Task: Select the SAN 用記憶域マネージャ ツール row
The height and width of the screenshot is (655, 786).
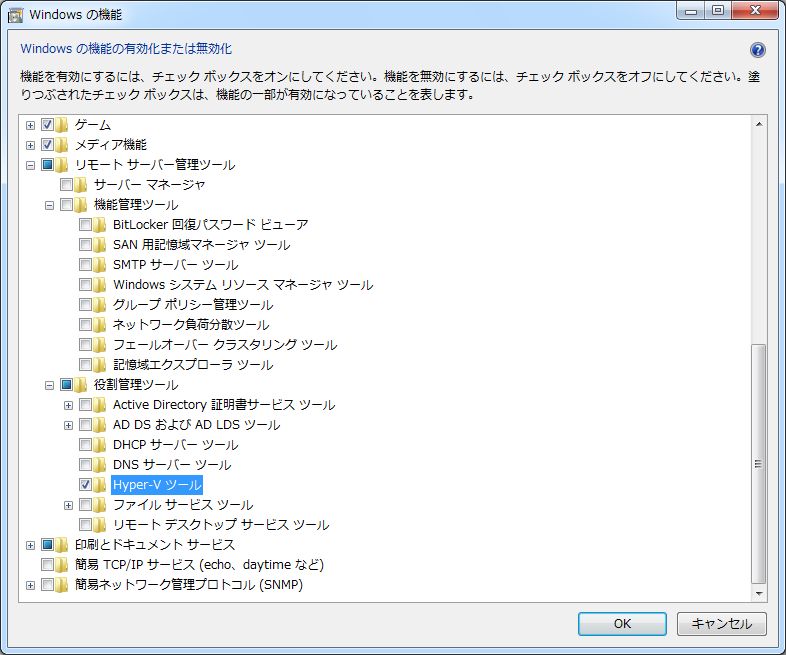Action: (x=202, y=245)
